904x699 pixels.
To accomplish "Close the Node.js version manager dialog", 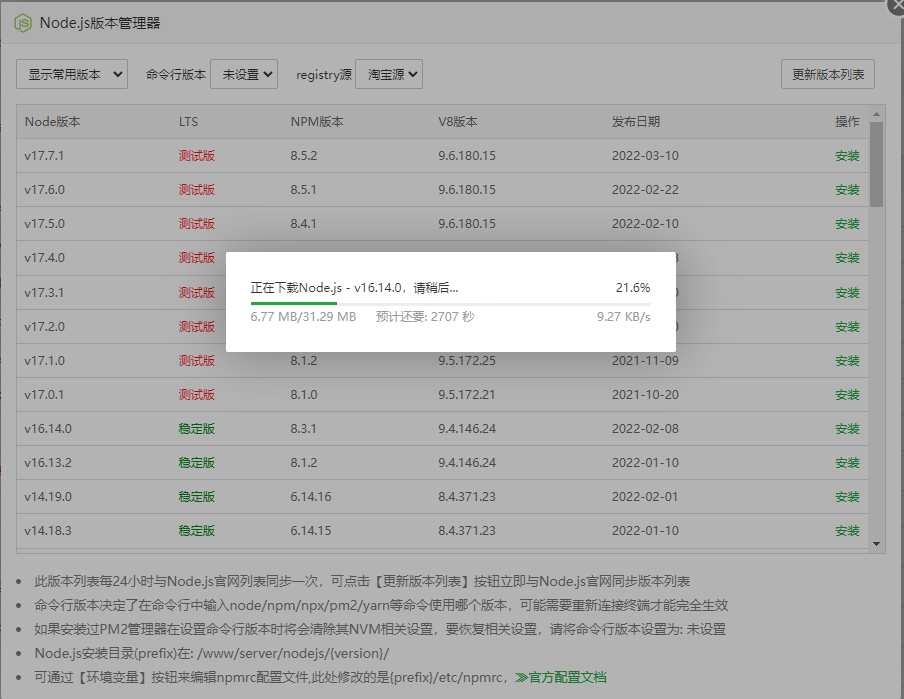I will (x=897, y=5).
